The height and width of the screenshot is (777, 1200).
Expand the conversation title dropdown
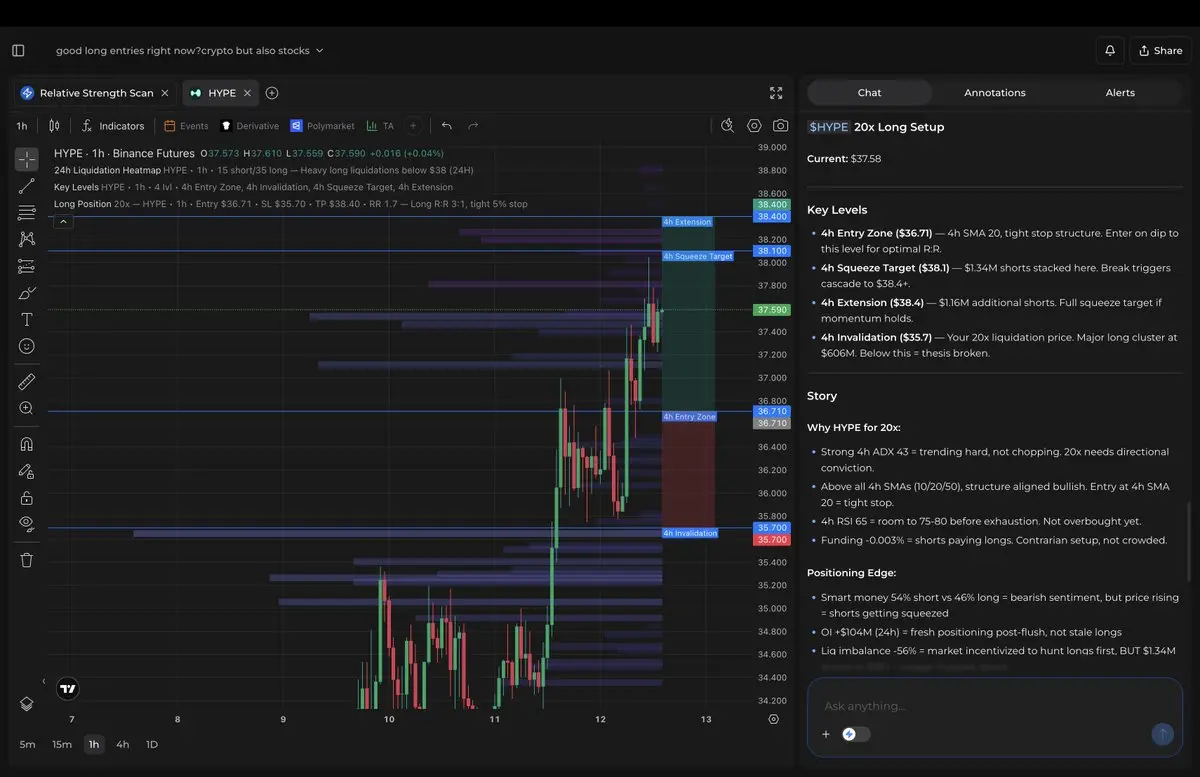pos(319,50)
